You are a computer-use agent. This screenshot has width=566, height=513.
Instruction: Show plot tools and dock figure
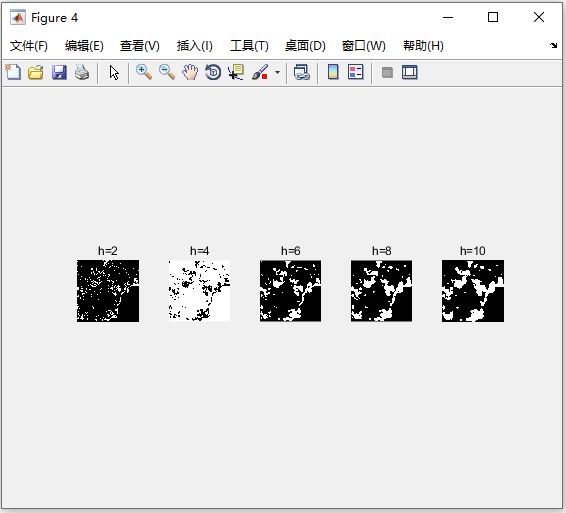[x=410, y=72]
